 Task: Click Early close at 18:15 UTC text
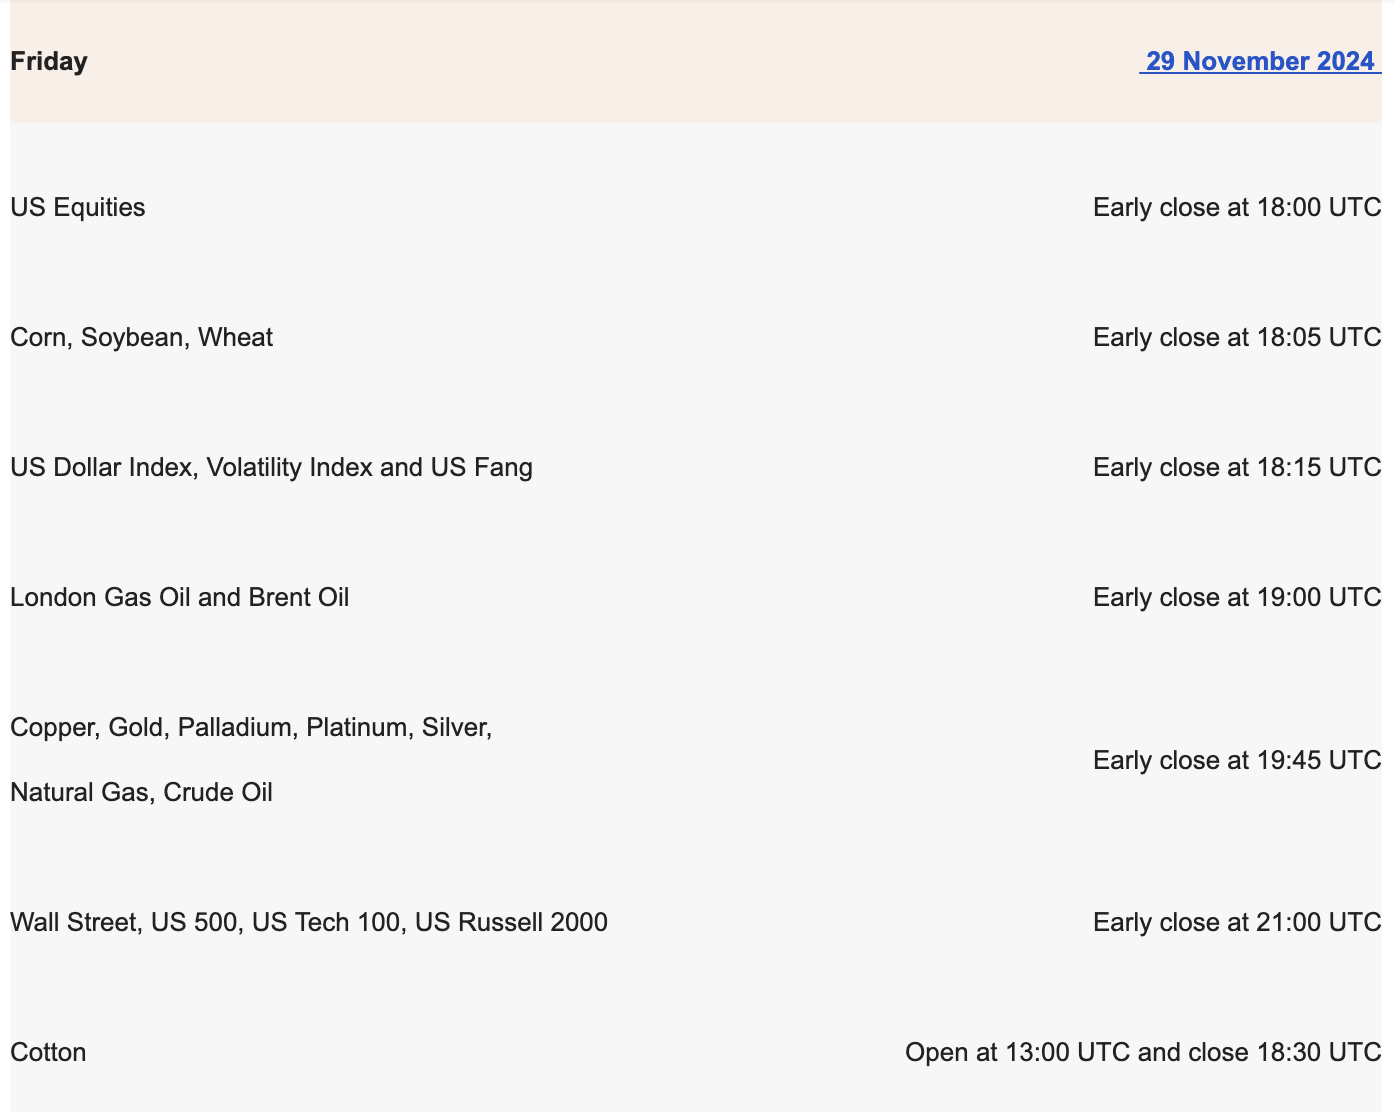click(1237, 467)
